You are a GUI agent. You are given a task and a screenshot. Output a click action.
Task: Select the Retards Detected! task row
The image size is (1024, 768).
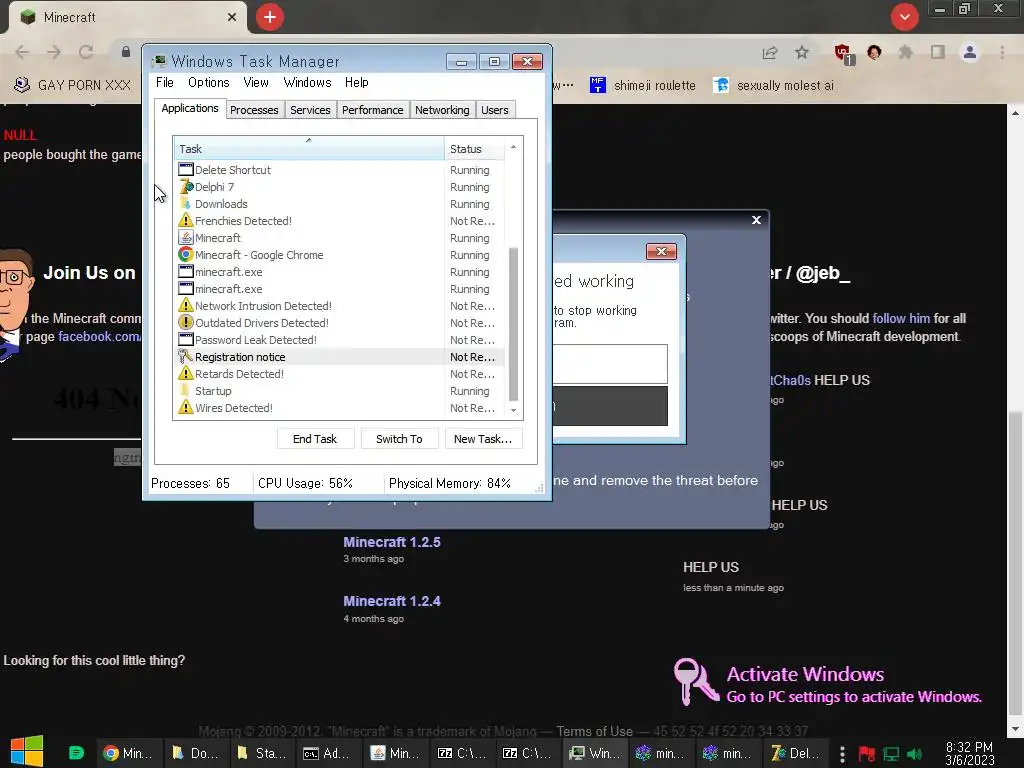click(x=338, y=374)
